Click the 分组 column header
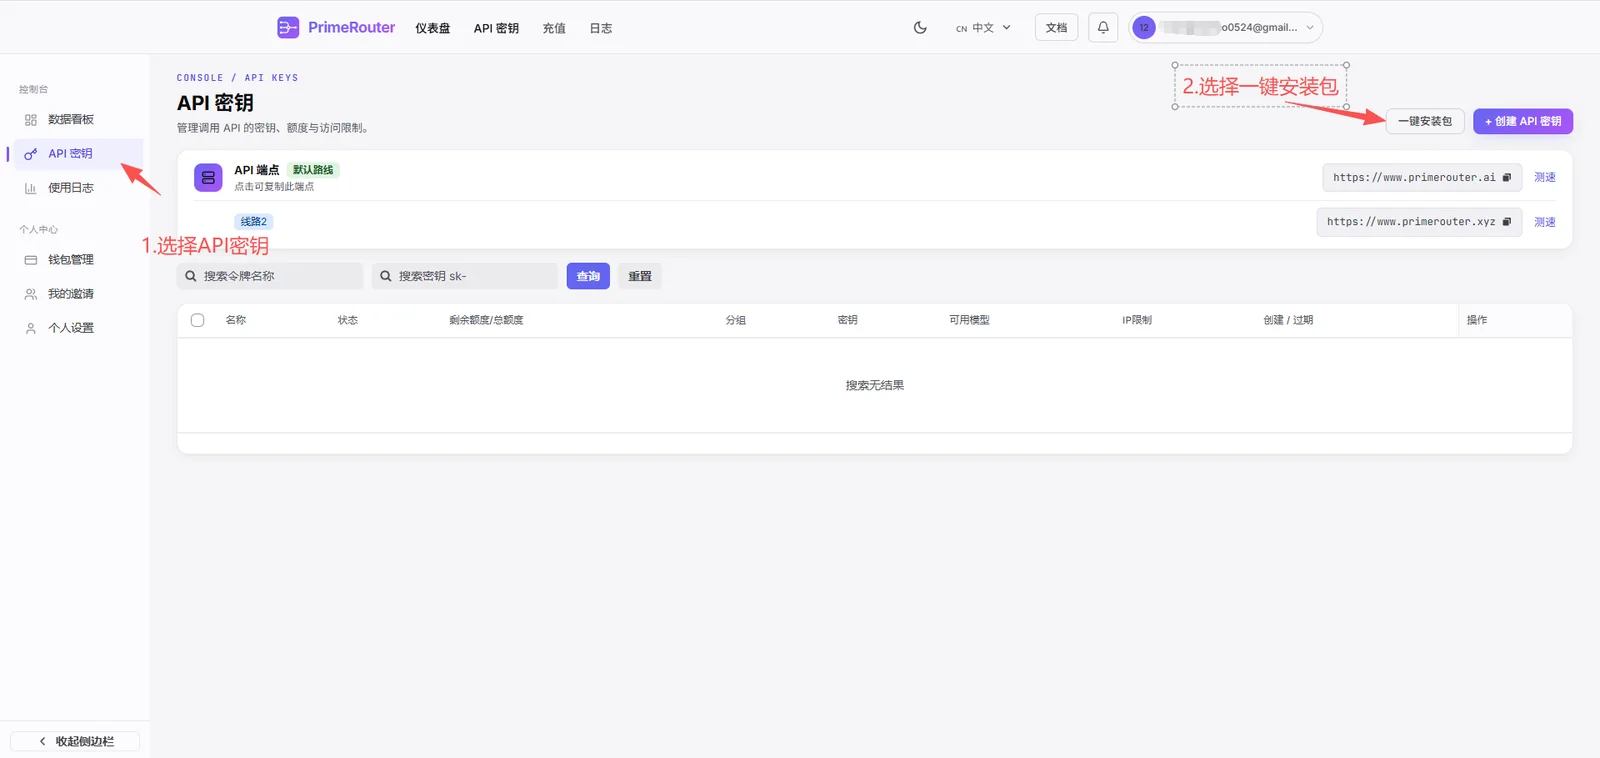This screenshot has height=758, width=1600. coord(736,320)
